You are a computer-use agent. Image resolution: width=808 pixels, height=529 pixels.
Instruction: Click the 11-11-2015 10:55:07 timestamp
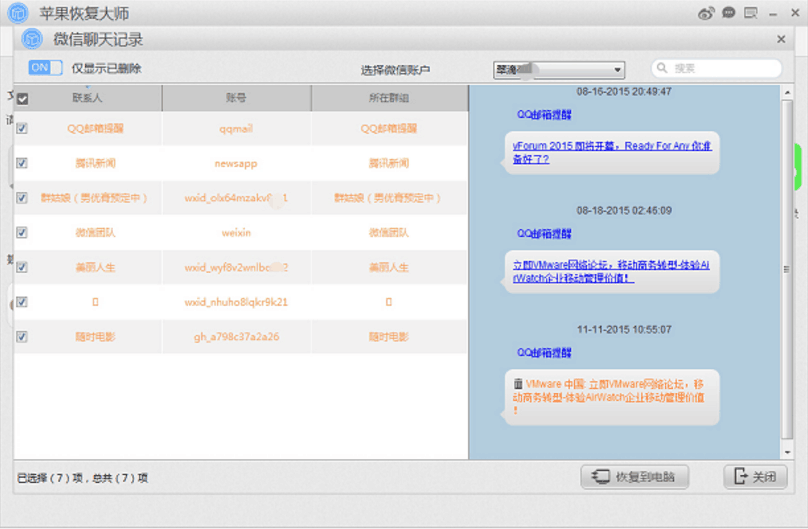click(x=624, y=330)
